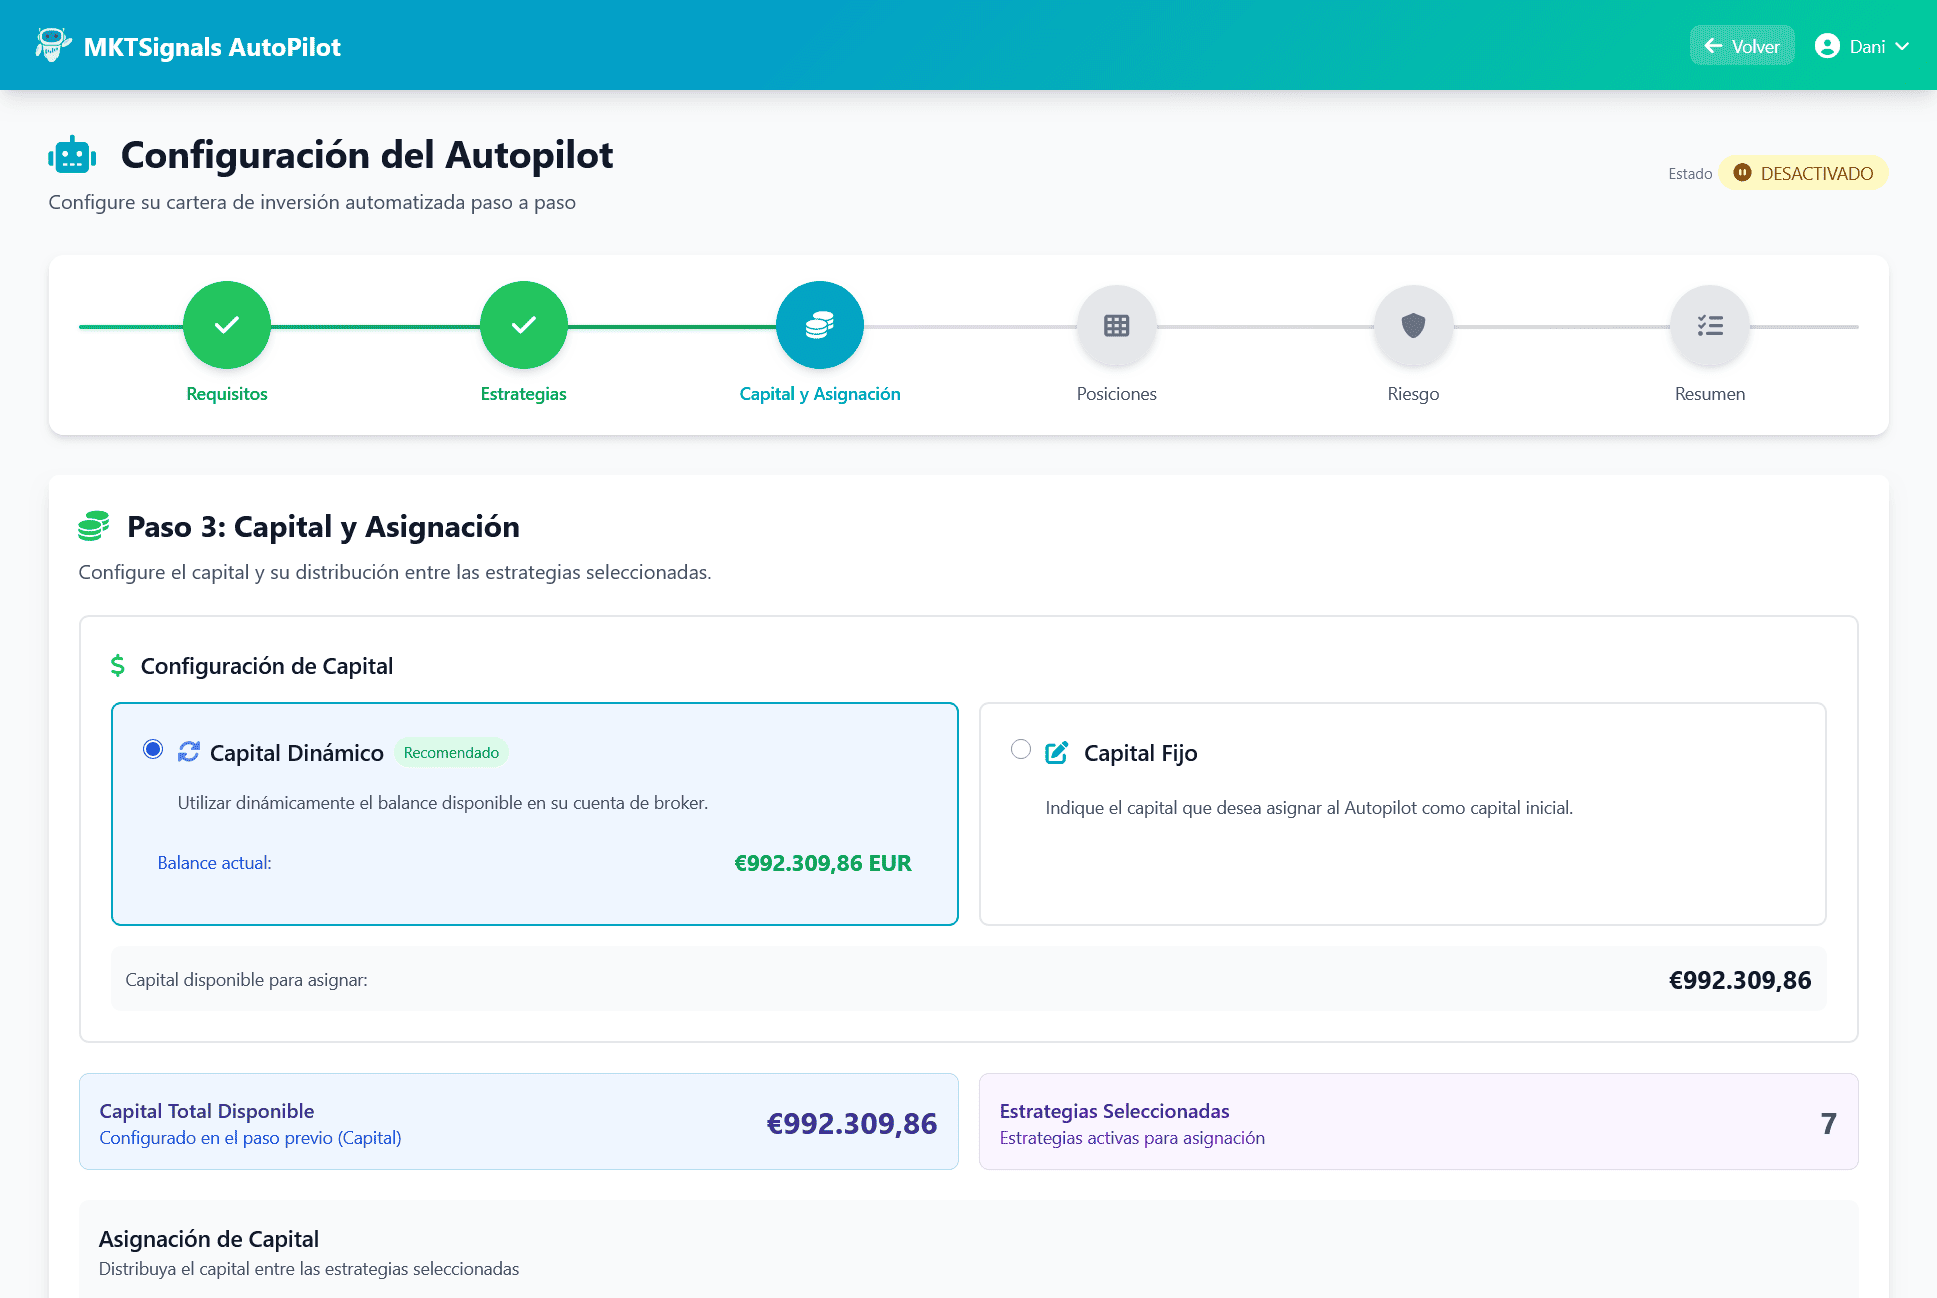Click the Balance actual amount field
Image resolution: width=1937 pixels, height=1298 pixels.
pos(822,862)
